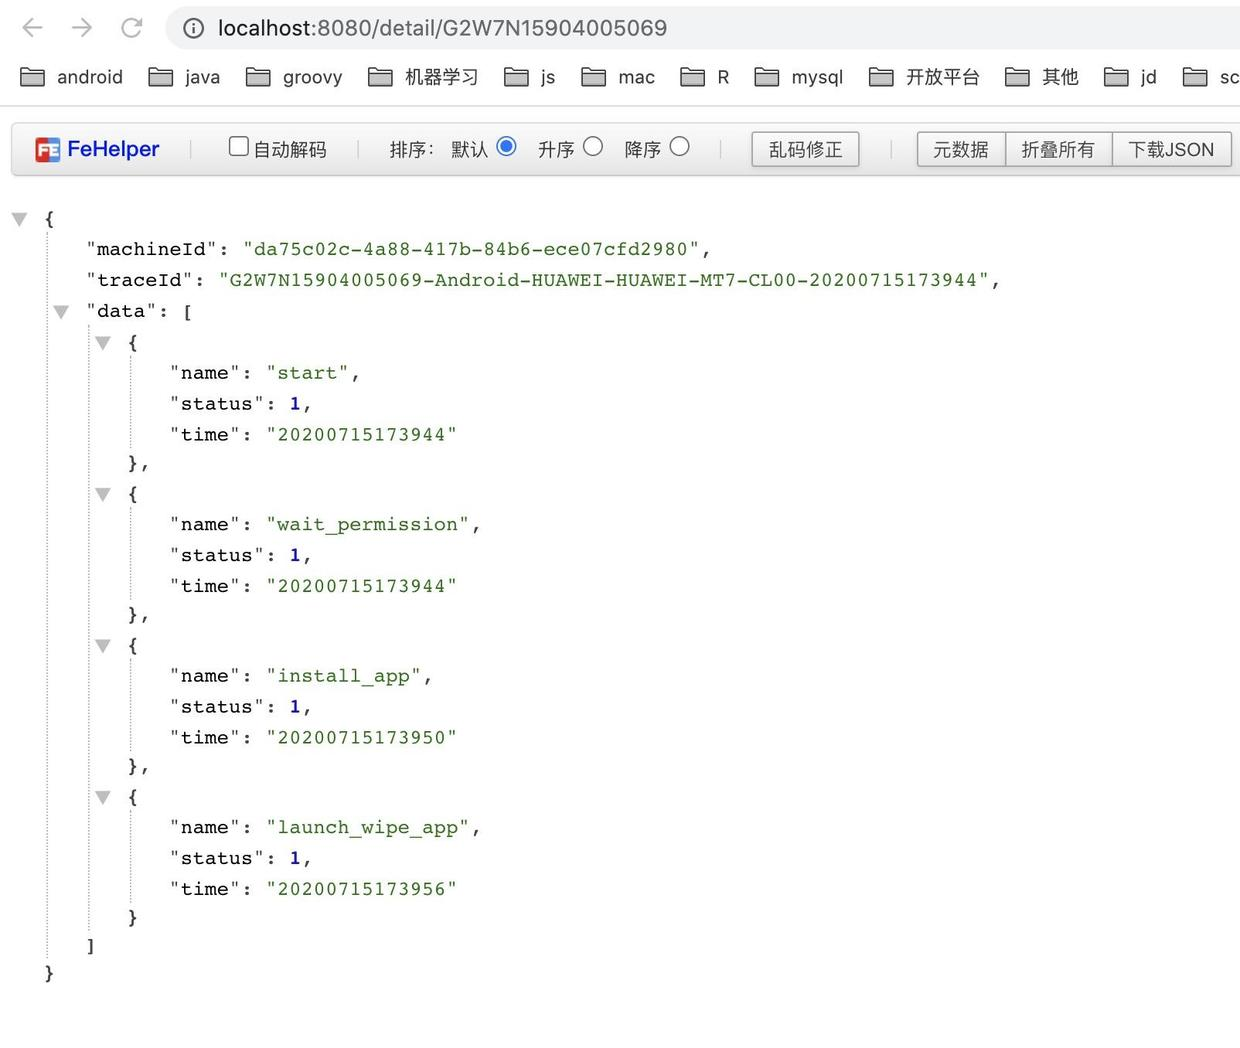Collapse the root JSON object triangle
1240x1048 pixels.
point(19,219)
